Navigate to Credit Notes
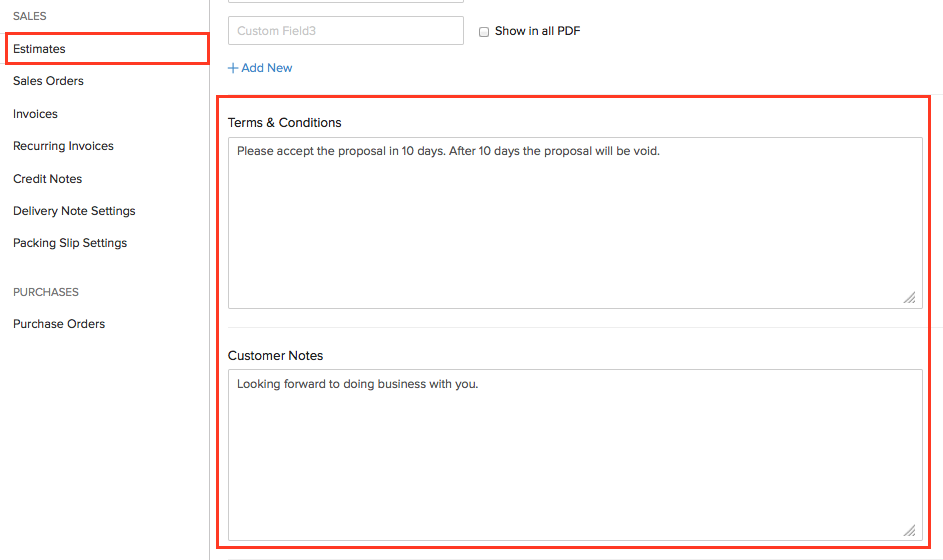This screenshot has height=560, width=943. coord(47,179)
